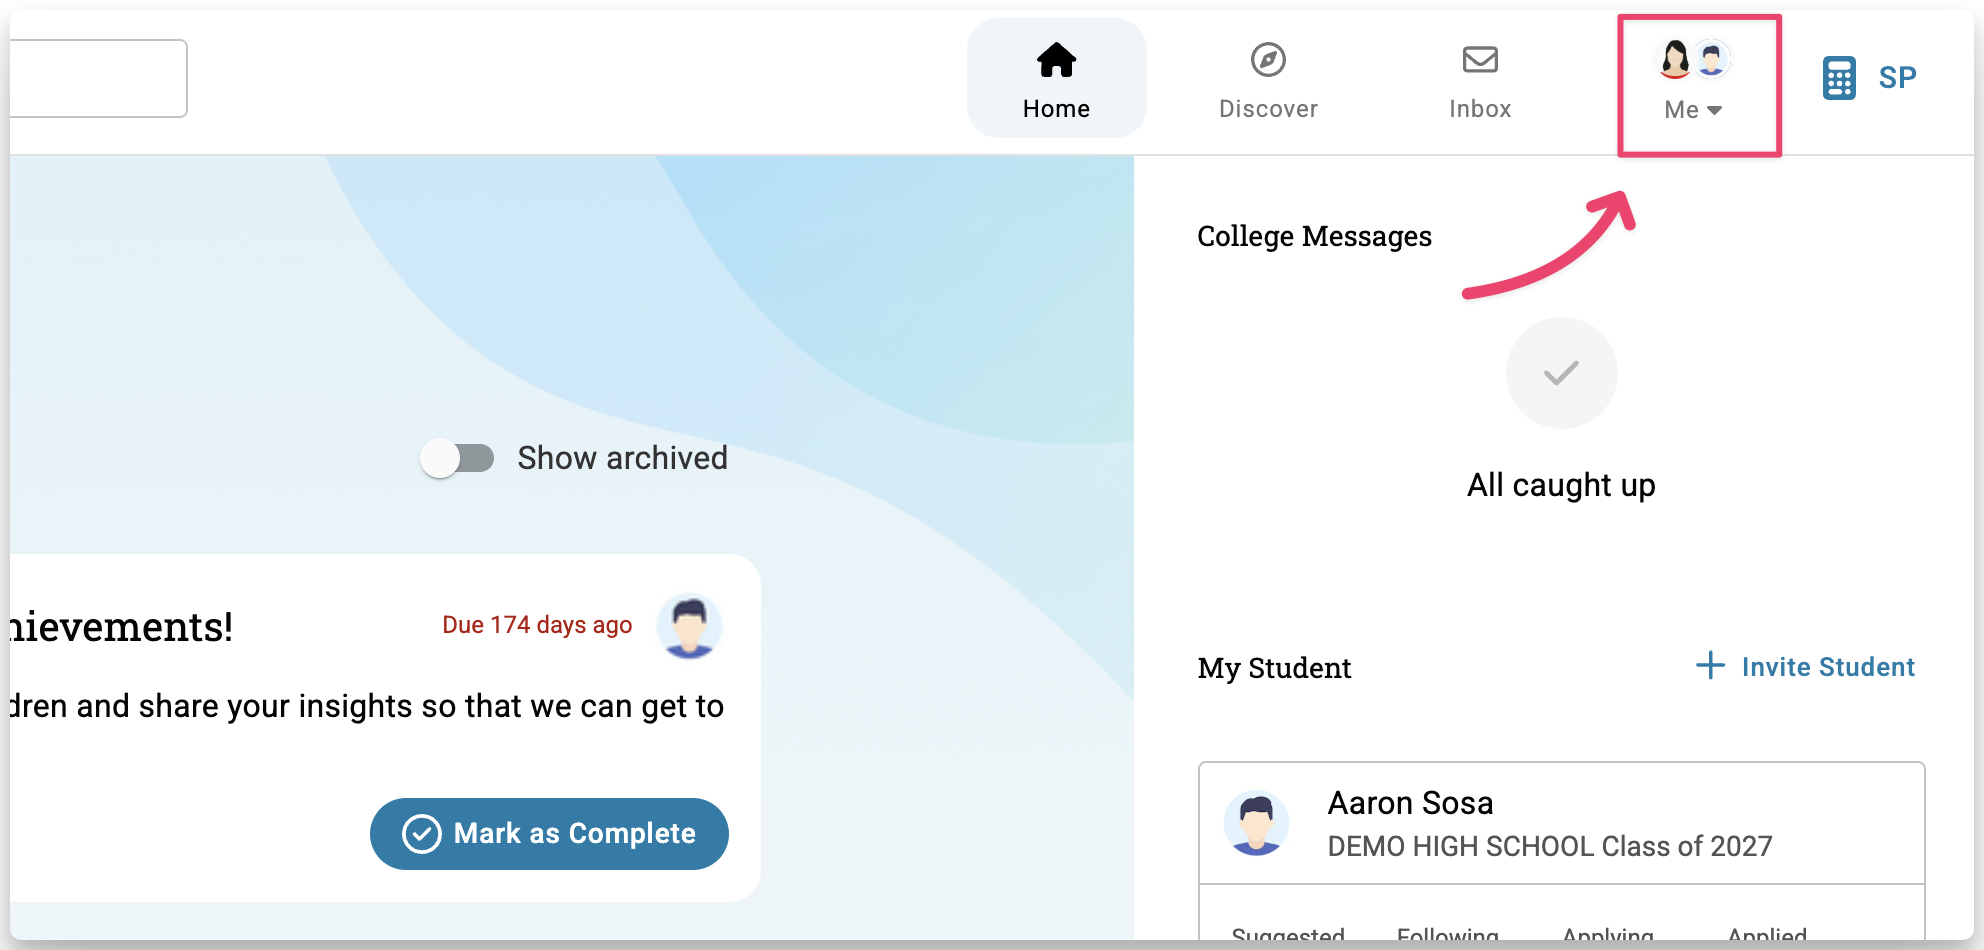
Task: Open the Aaron Sosa student name
Action: (1410, 803)
